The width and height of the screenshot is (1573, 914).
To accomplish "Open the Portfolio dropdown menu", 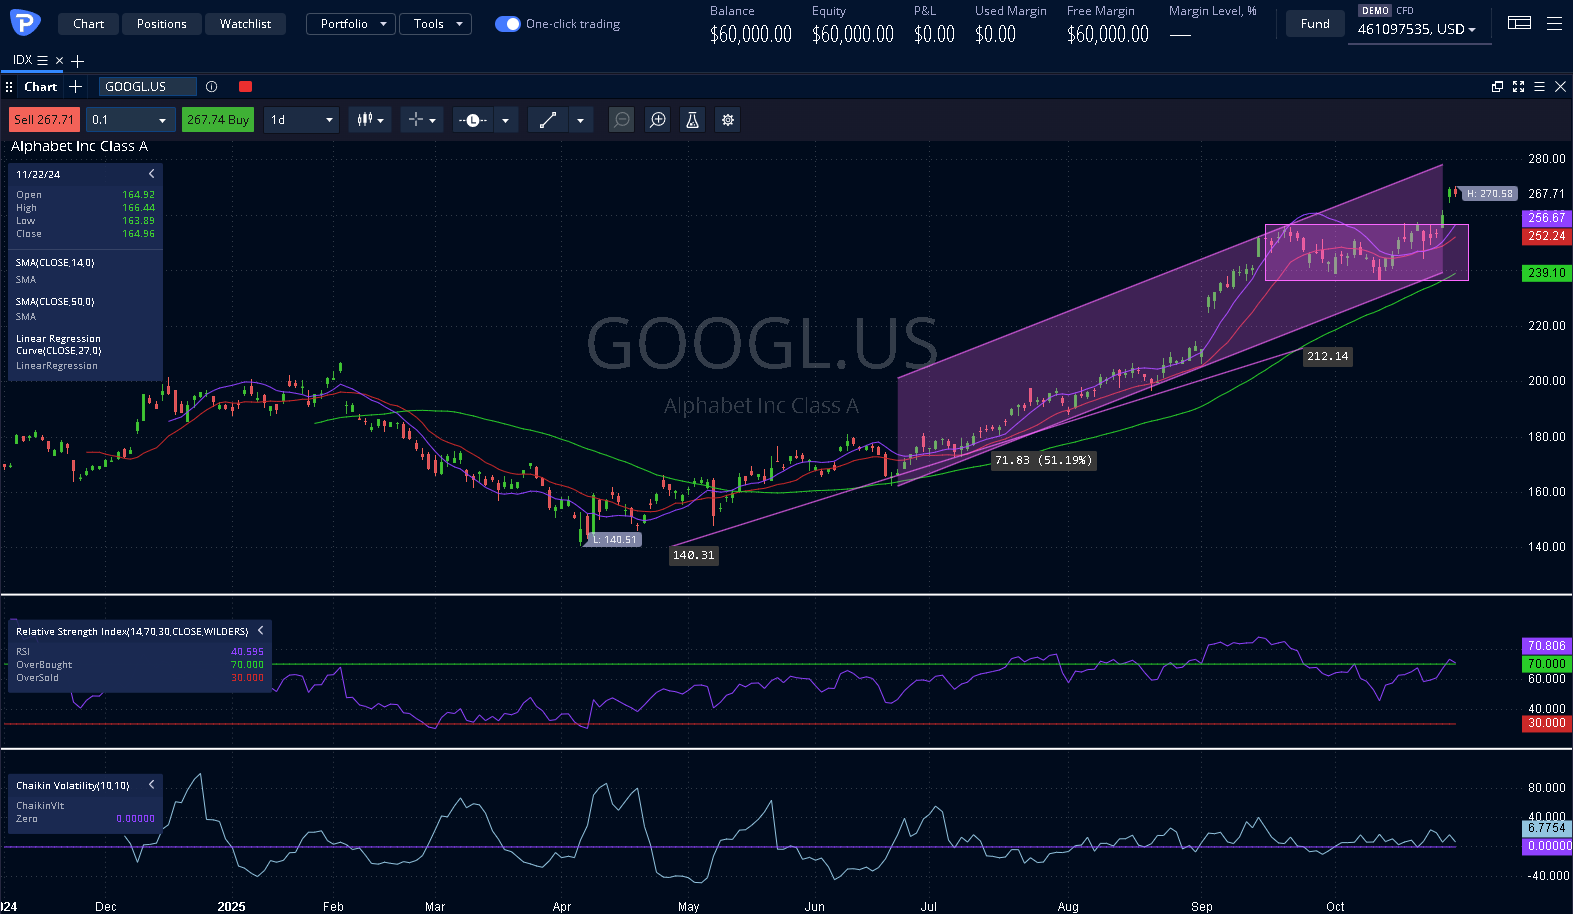I will tap(351, 24).
